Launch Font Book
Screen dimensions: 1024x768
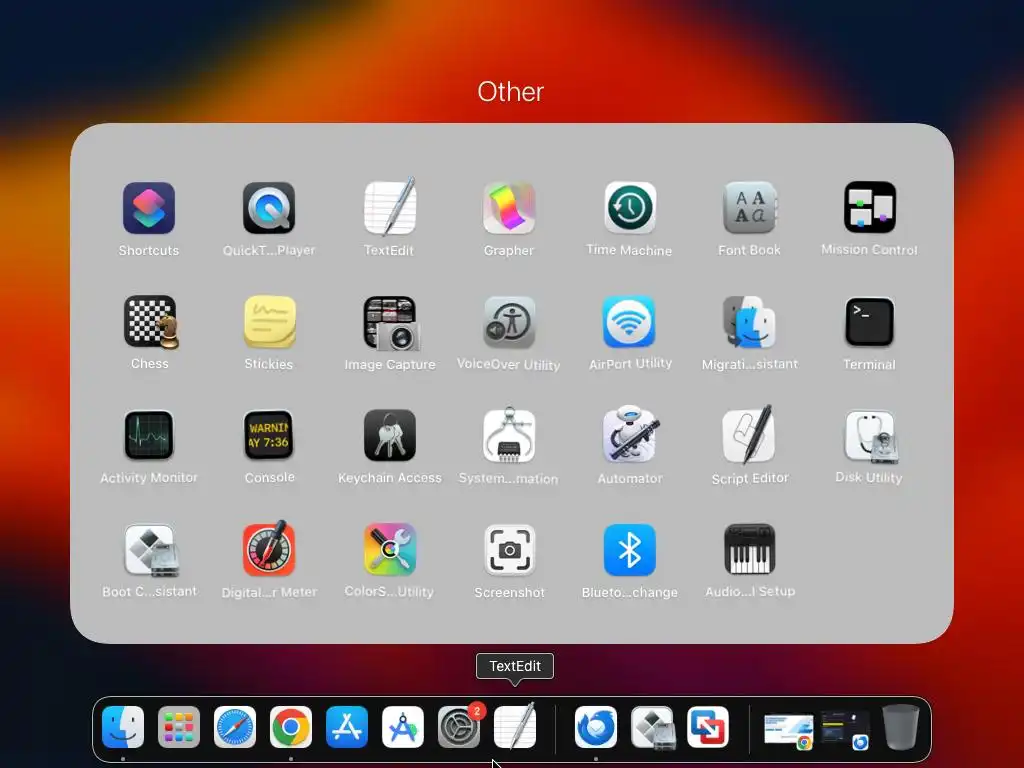pos(750,208)
